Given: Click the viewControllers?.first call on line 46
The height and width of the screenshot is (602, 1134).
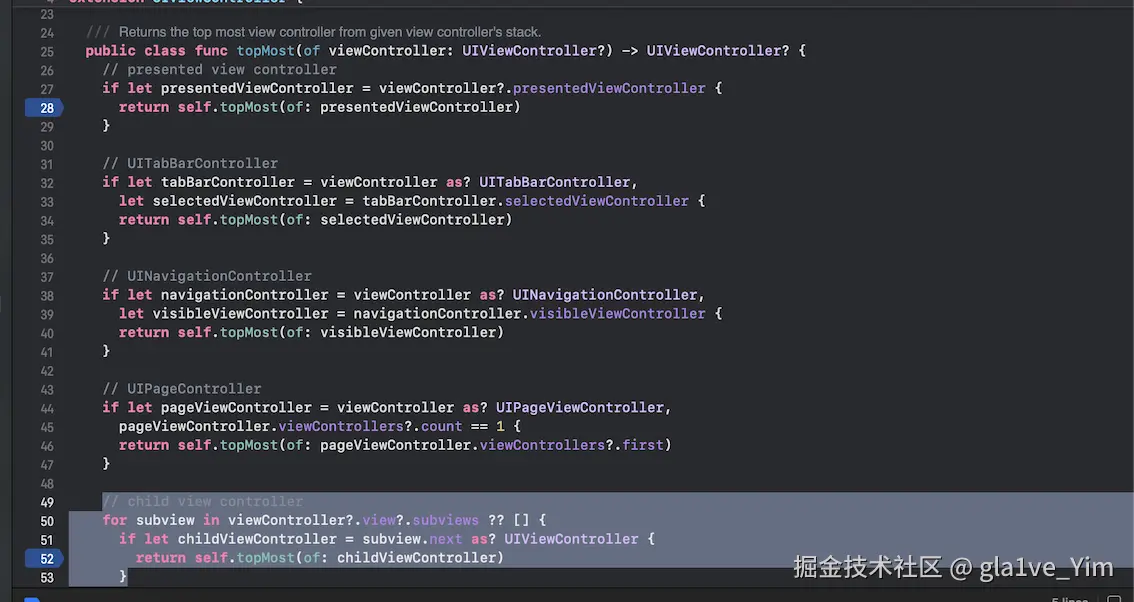Looking at the screenshot, I should point(577,445).
